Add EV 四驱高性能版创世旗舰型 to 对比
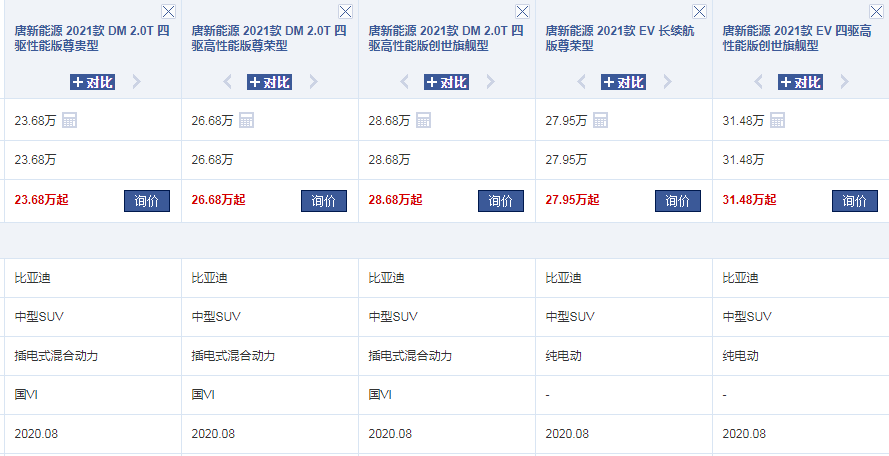This screenshot has width=889, height=456. point(800,82)
